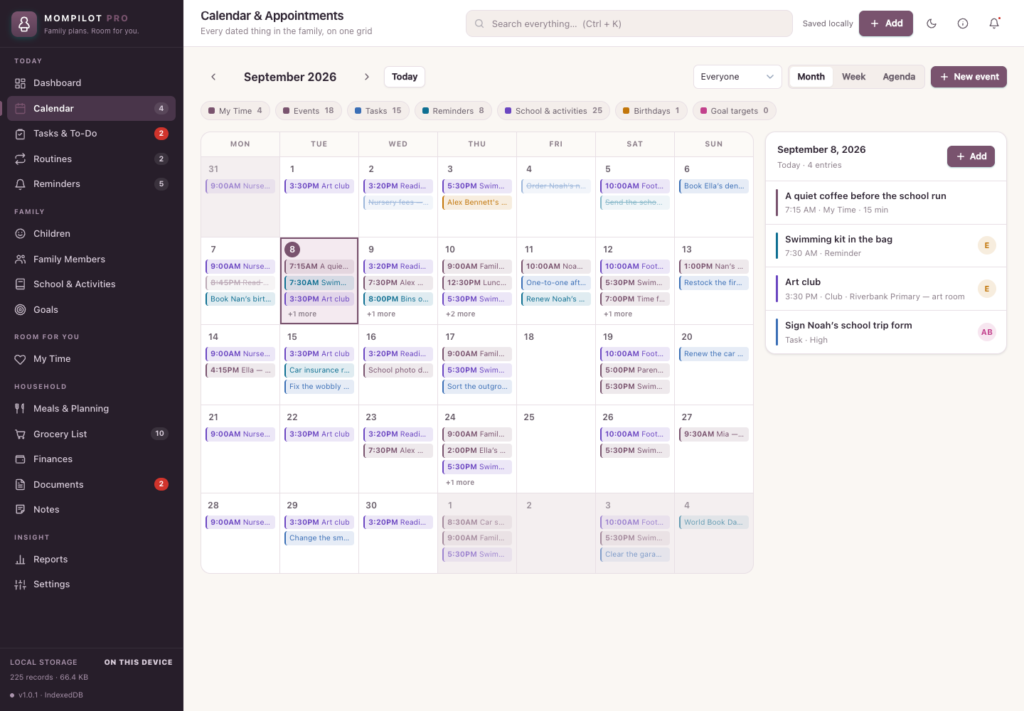The width and height of the screenshot is (1024, 711).
Task: Open 'Swimming kit in the bag' reminder entry
Action: pyautogui.click(x=886, y=246)
